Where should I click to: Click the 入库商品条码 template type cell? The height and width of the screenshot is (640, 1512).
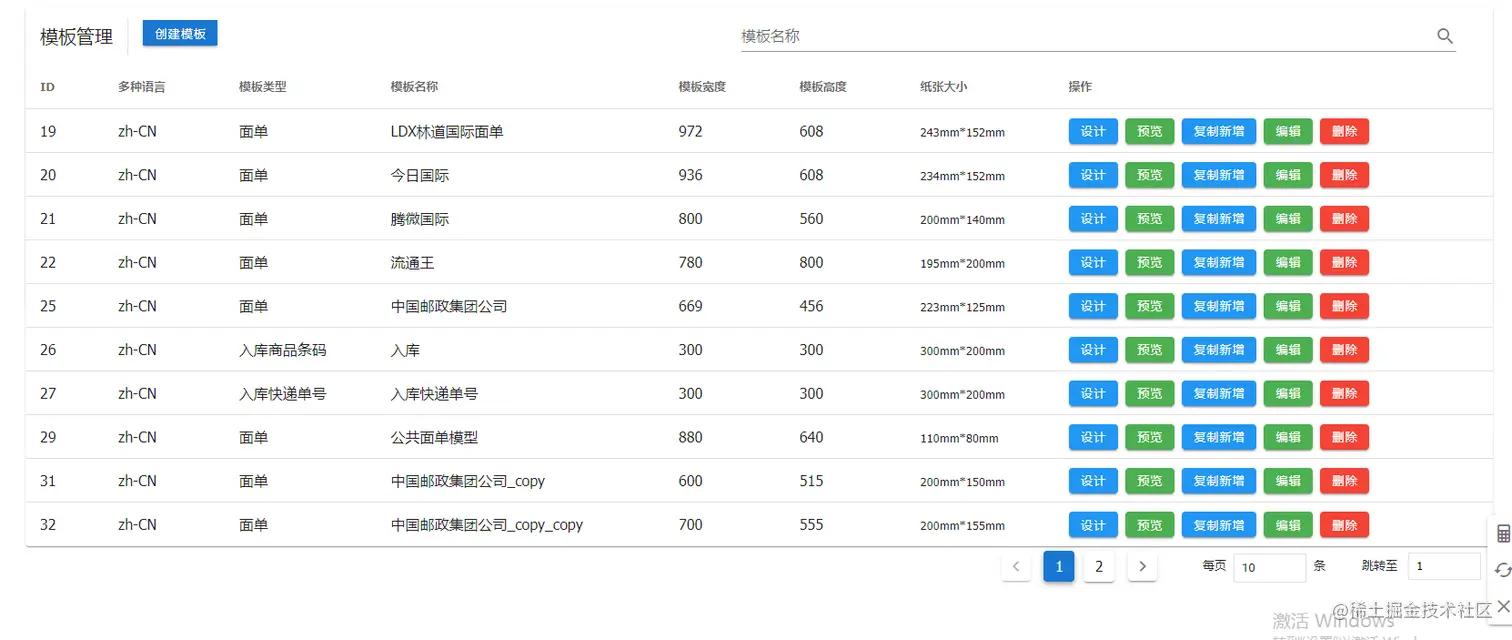pyautogui.click(x=283, y=350)
